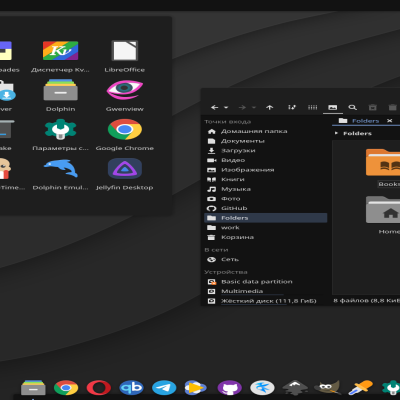Open the forward history dropdown arrow

point(254,107)
